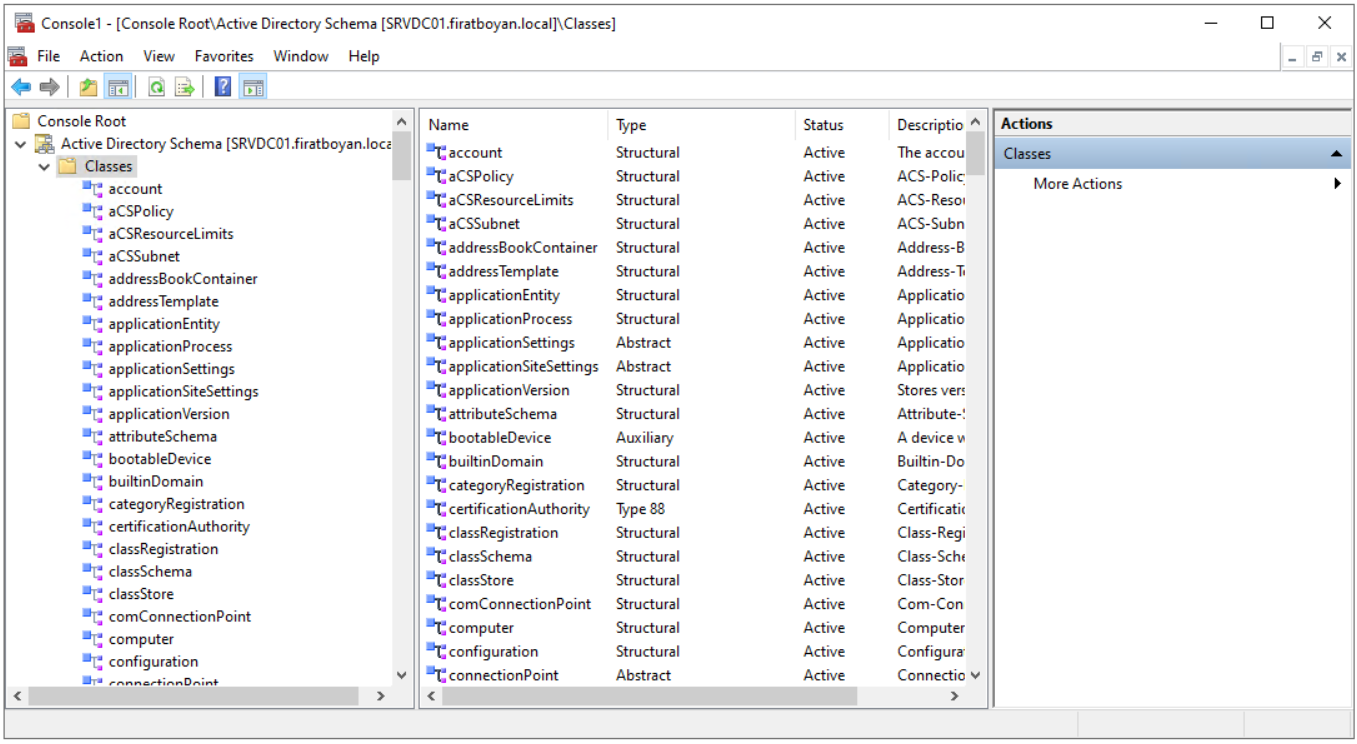Click the console toolbox icon beside File menu
The image size is (1357, 744).
[x=17, y=56]
